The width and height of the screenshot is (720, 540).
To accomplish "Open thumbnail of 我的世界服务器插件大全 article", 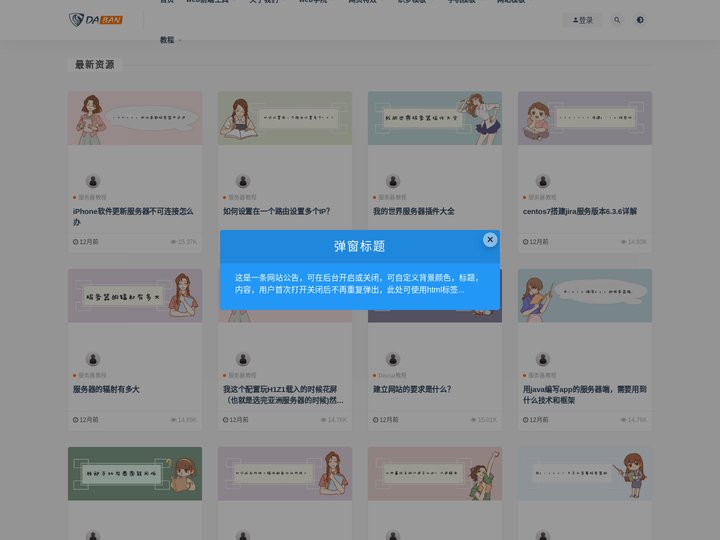I will point(435,118).
